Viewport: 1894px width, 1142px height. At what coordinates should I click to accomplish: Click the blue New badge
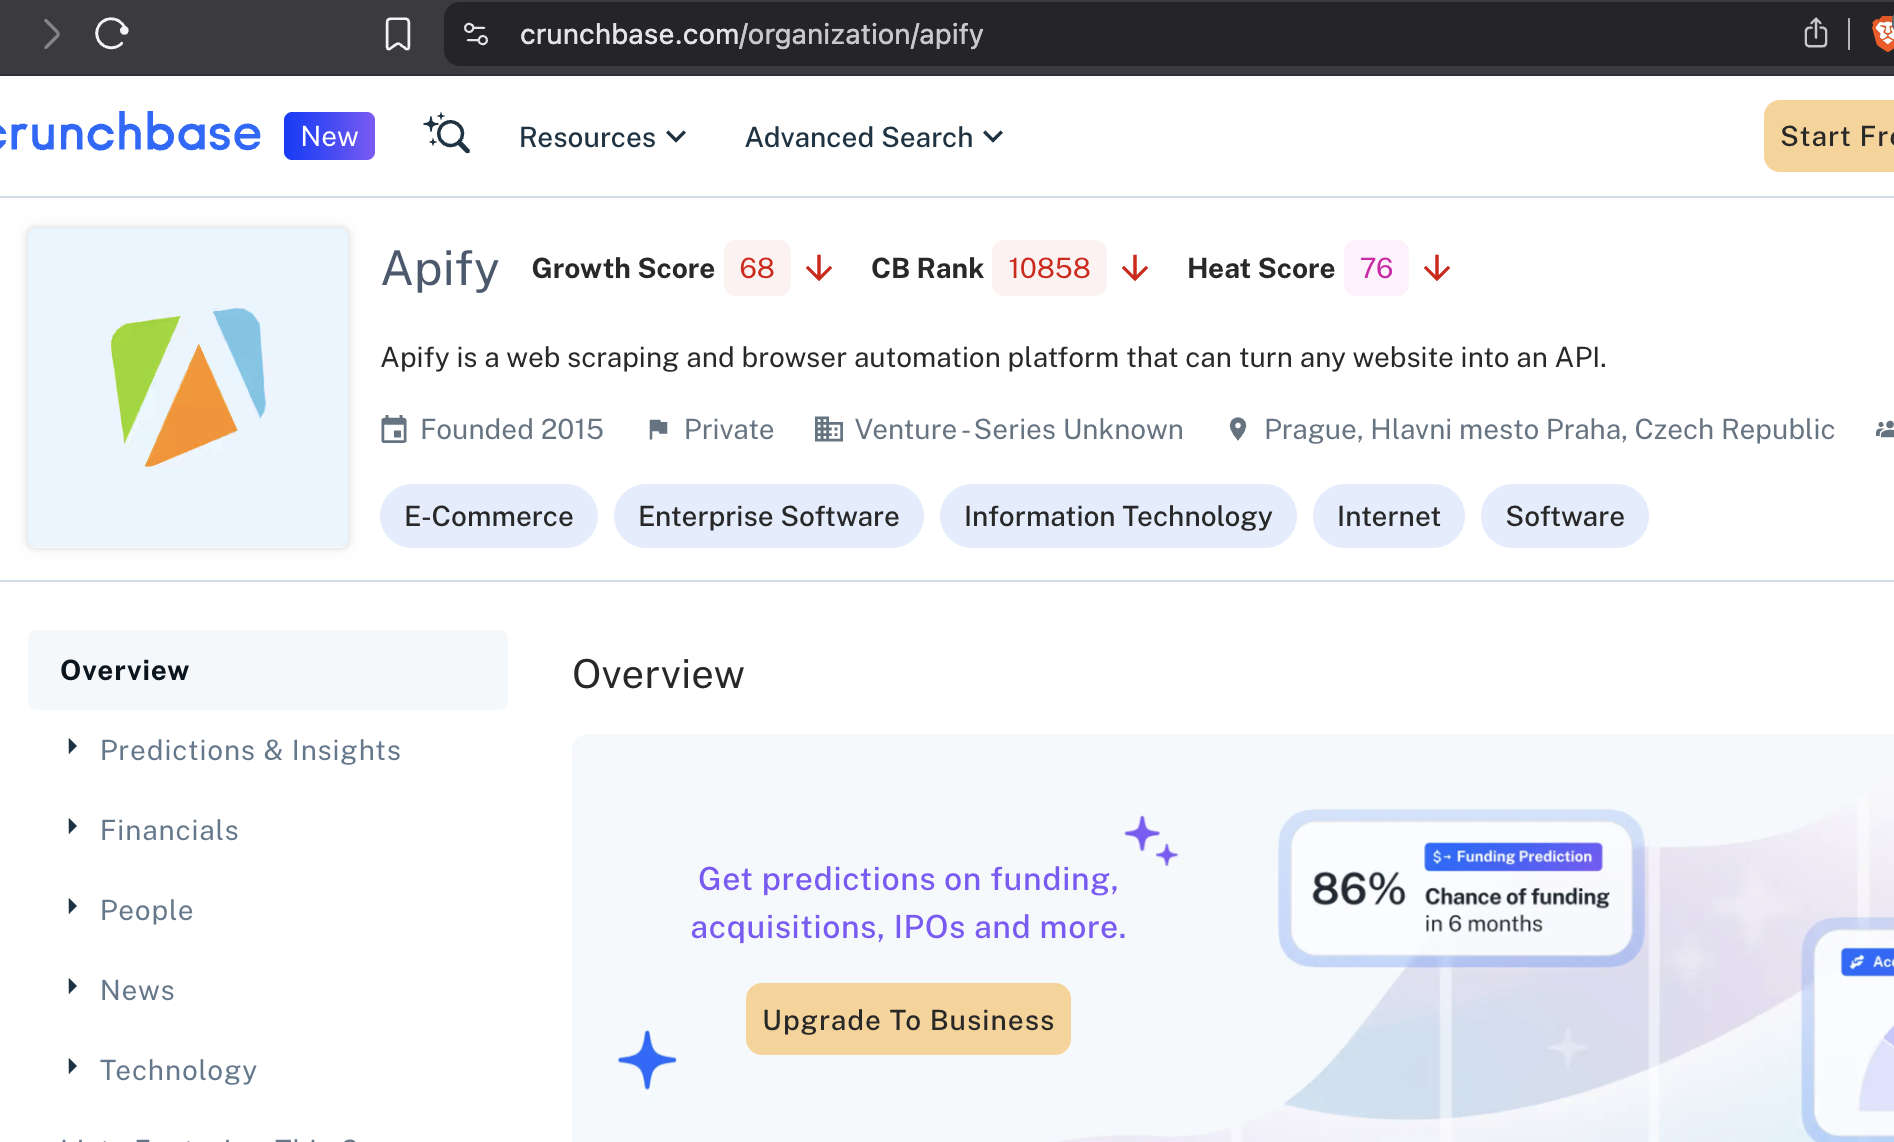point(329,136)
